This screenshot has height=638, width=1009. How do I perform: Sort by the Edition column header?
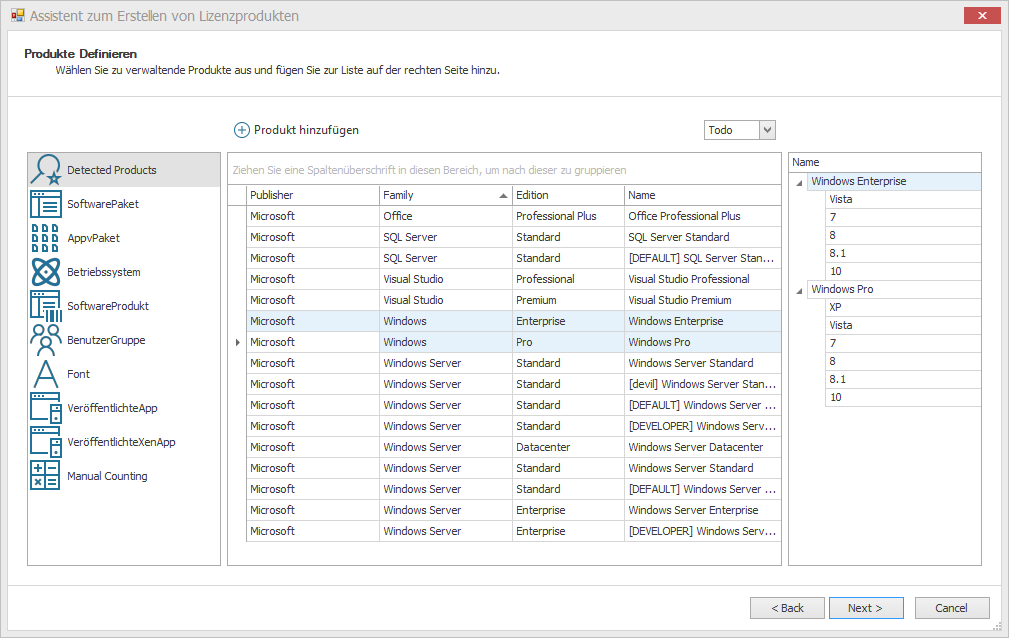(x=568, y=195)
